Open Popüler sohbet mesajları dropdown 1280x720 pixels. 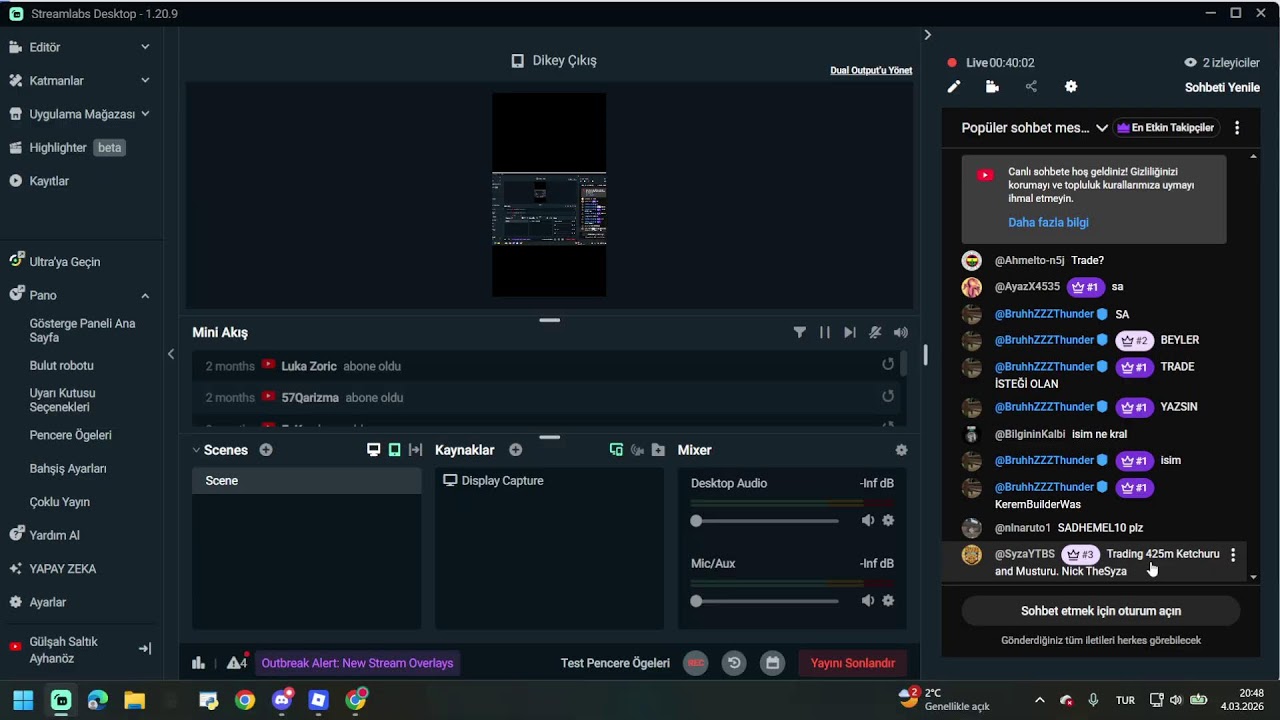(1035, 128)
